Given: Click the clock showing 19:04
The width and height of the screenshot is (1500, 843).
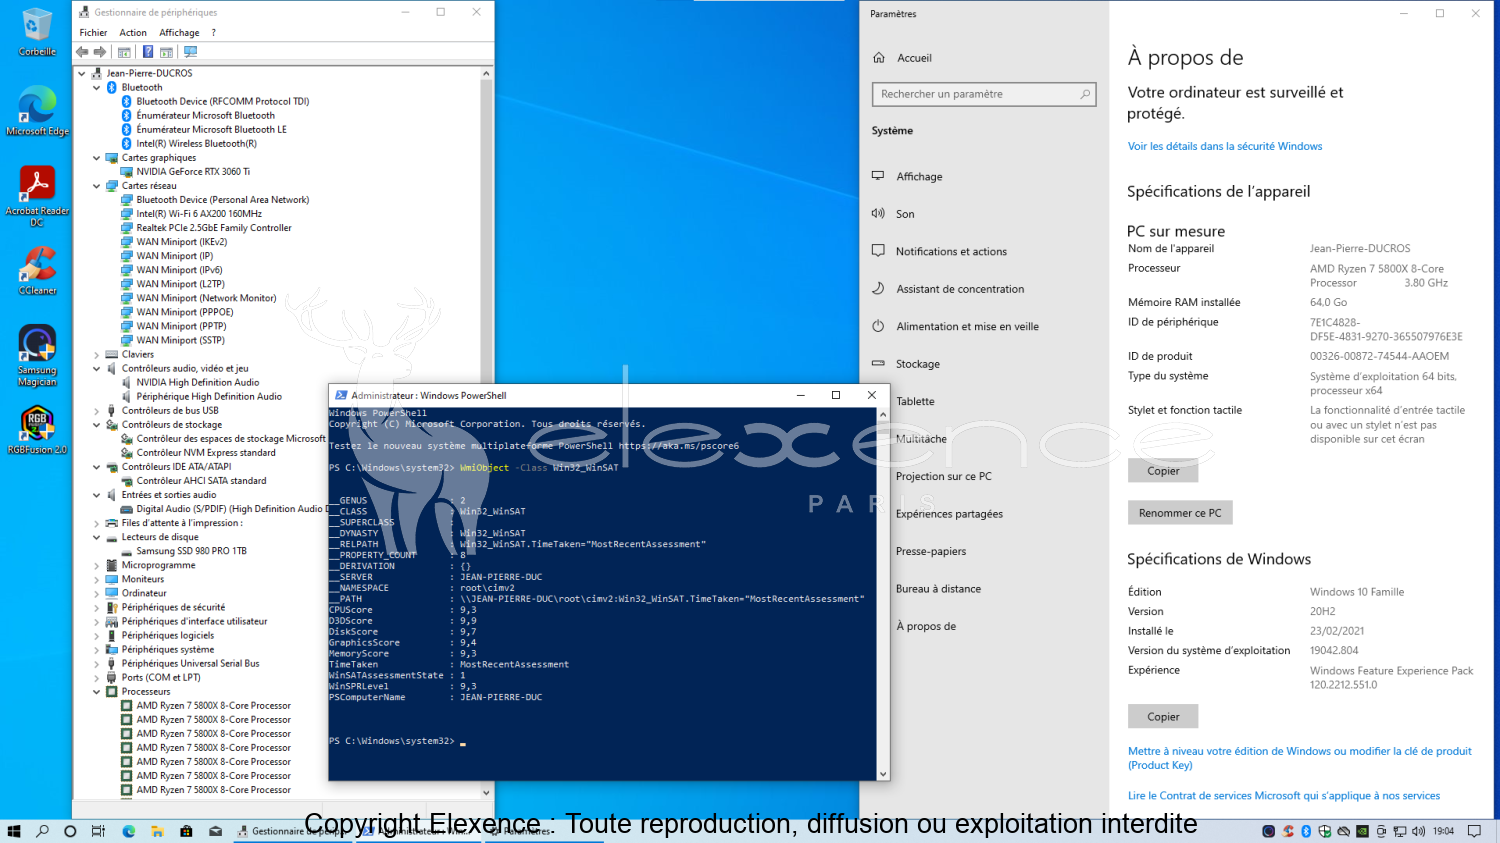Looking at the screenshot, I should (x=1443, y=831).
